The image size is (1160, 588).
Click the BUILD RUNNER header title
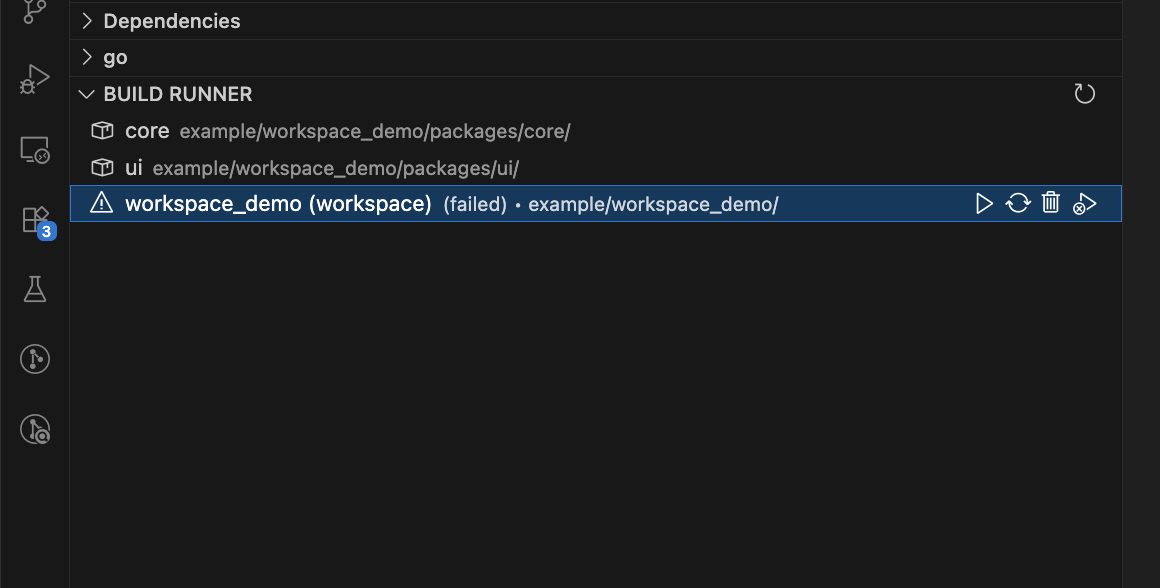pos(178,94)
